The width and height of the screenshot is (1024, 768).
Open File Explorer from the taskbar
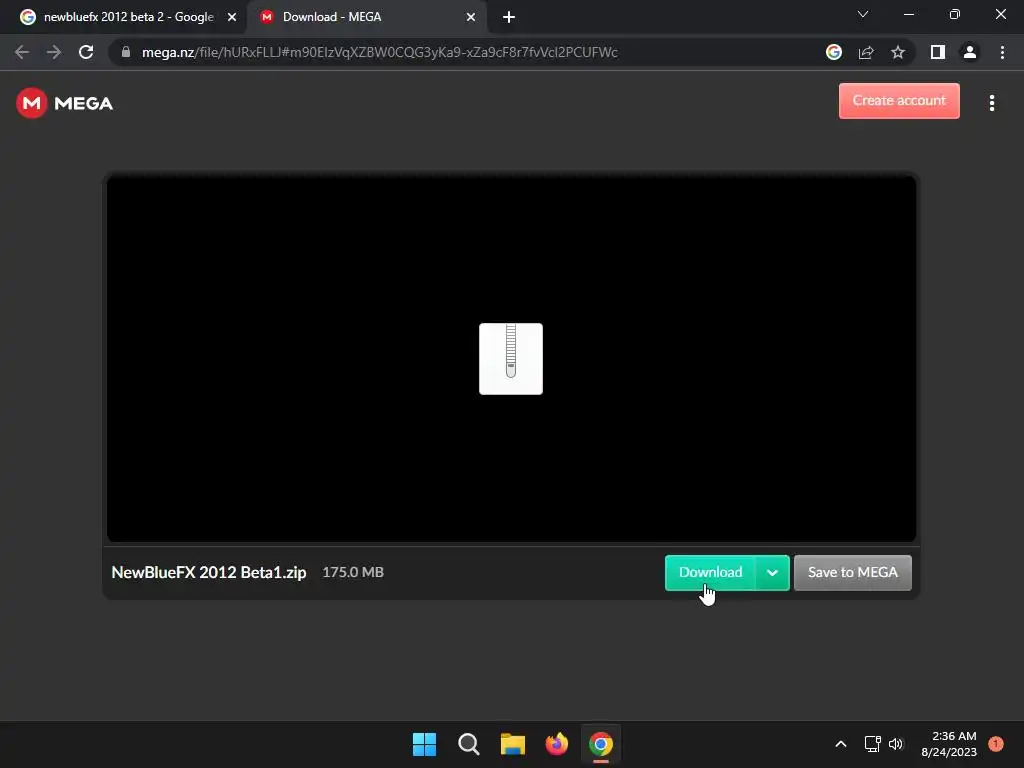pyautogui.click(x=513, y=744)
